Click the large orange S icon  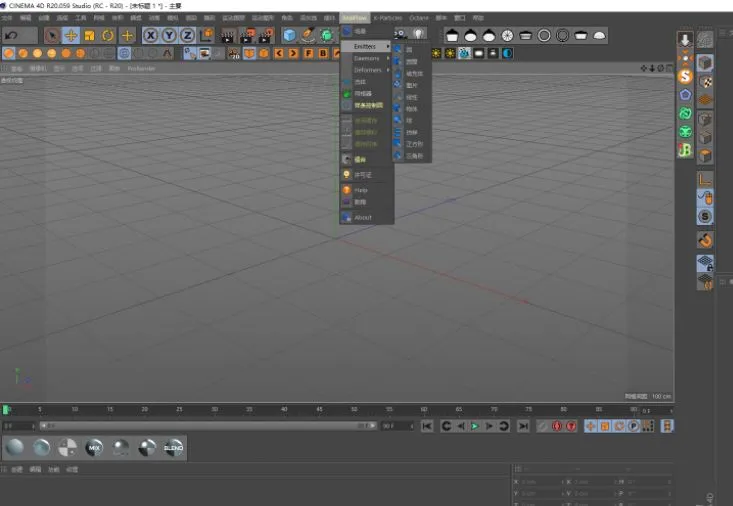pyautogui.click(x=685, y=76)
